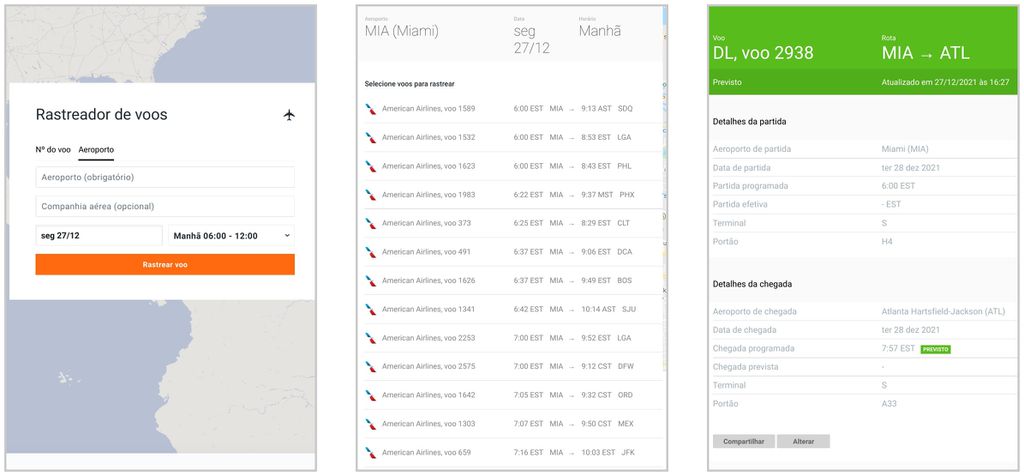Click the 10:14 AST arrival time
This screenshot has width=1024, height=476.
coord(598,309)
